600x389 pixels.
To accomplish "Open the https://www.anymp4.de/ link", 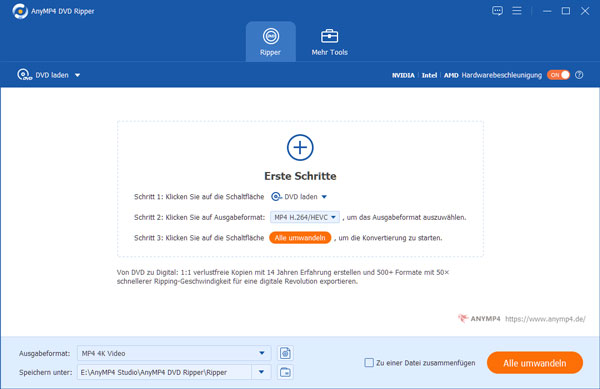I will tap(545, 319).
